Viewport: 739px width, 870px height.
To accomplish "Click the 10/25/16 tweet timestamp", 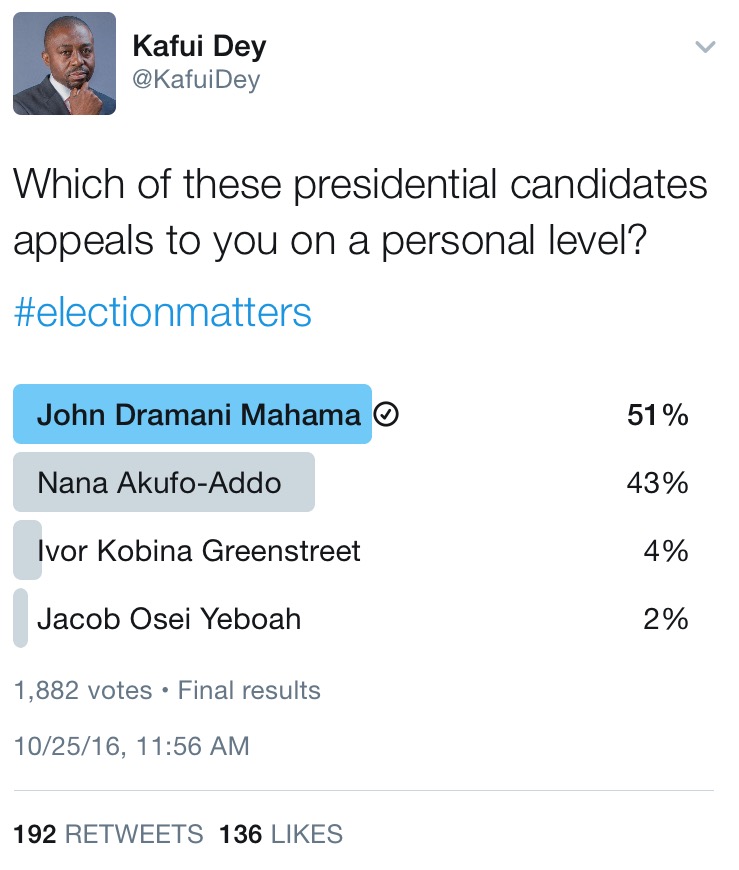I will coord(131,745).
